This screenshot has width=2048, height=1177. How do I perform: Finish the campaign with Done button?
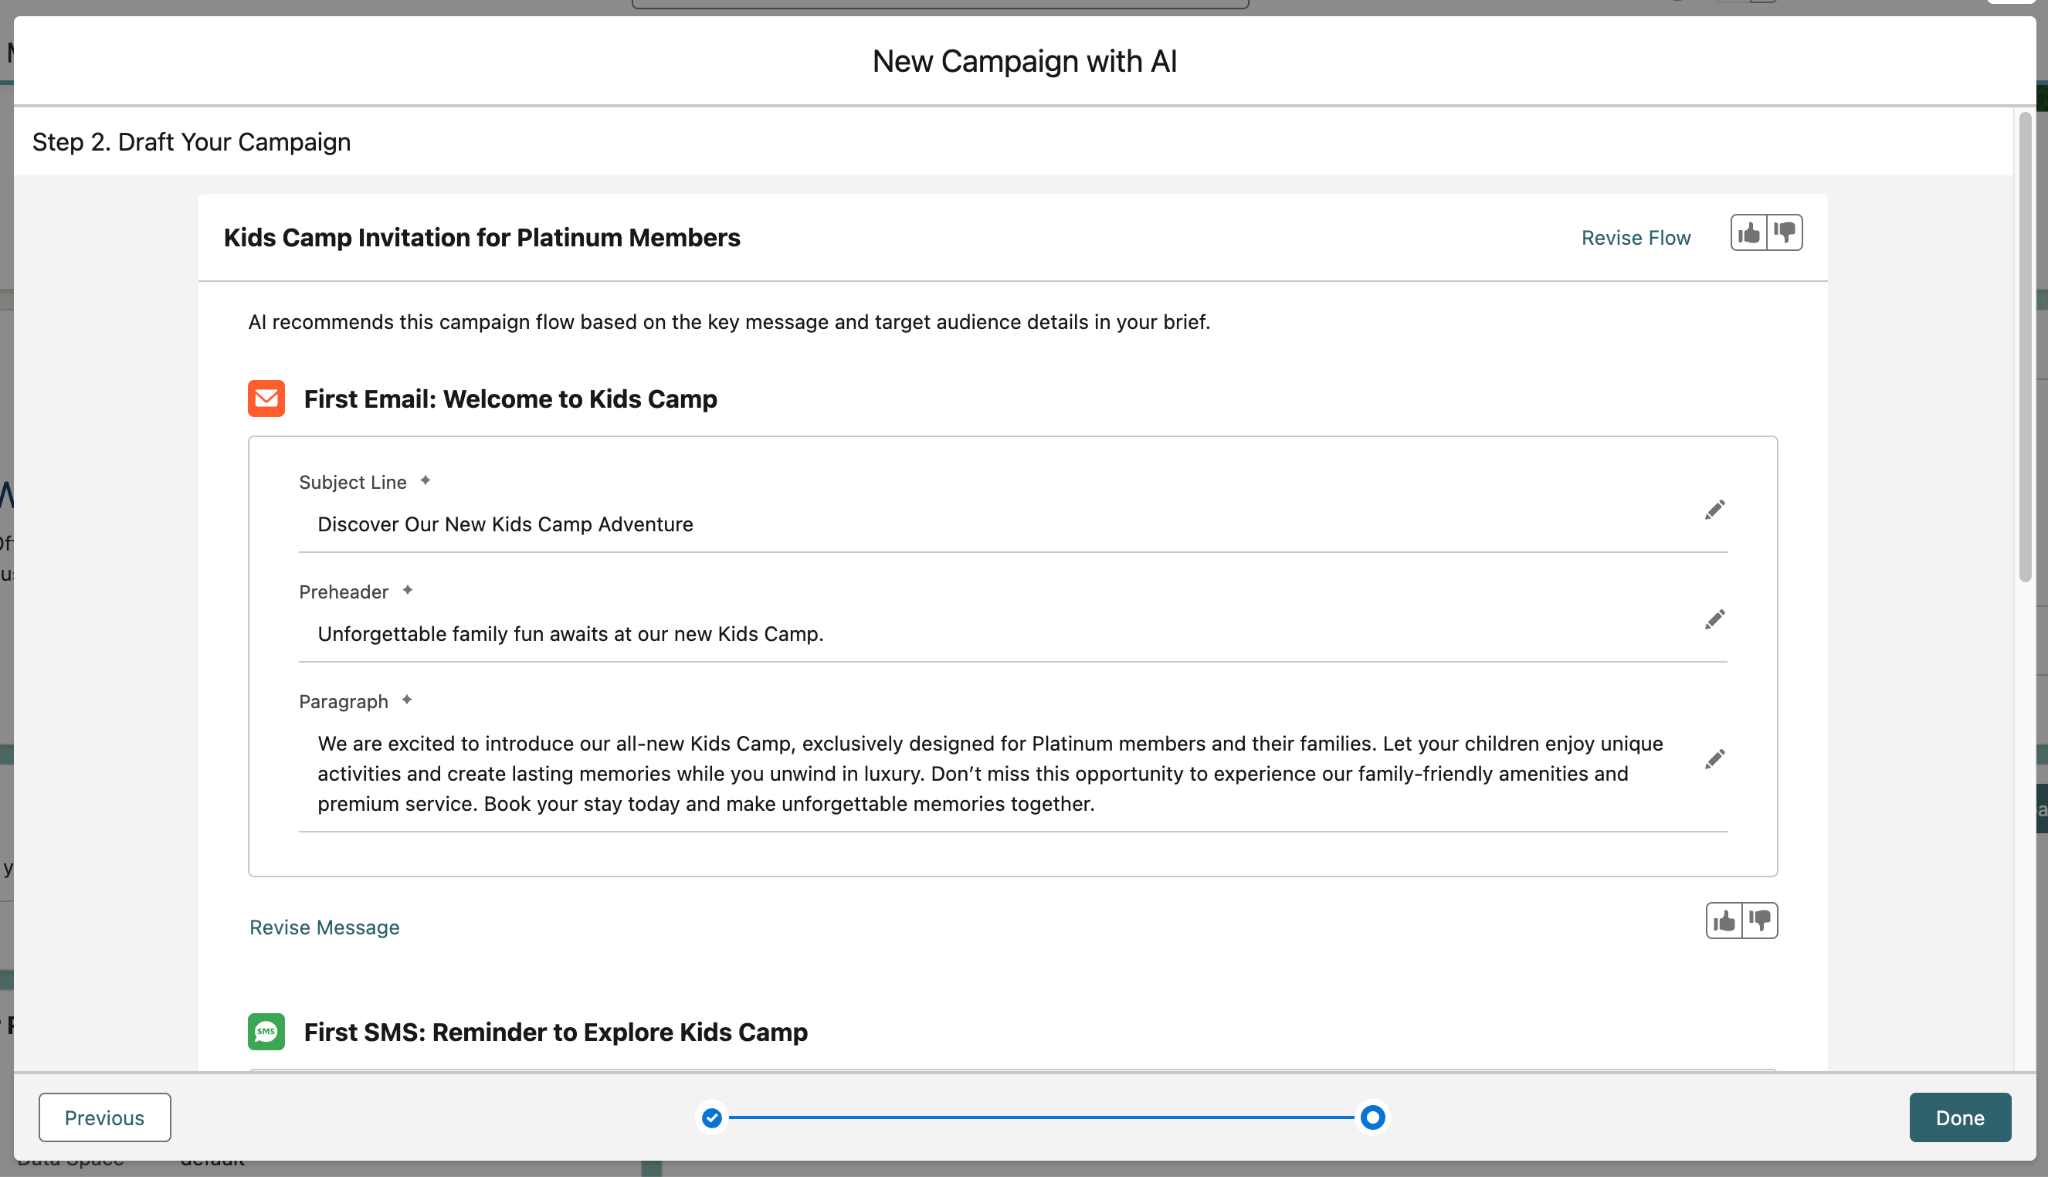(1959, 1117)
